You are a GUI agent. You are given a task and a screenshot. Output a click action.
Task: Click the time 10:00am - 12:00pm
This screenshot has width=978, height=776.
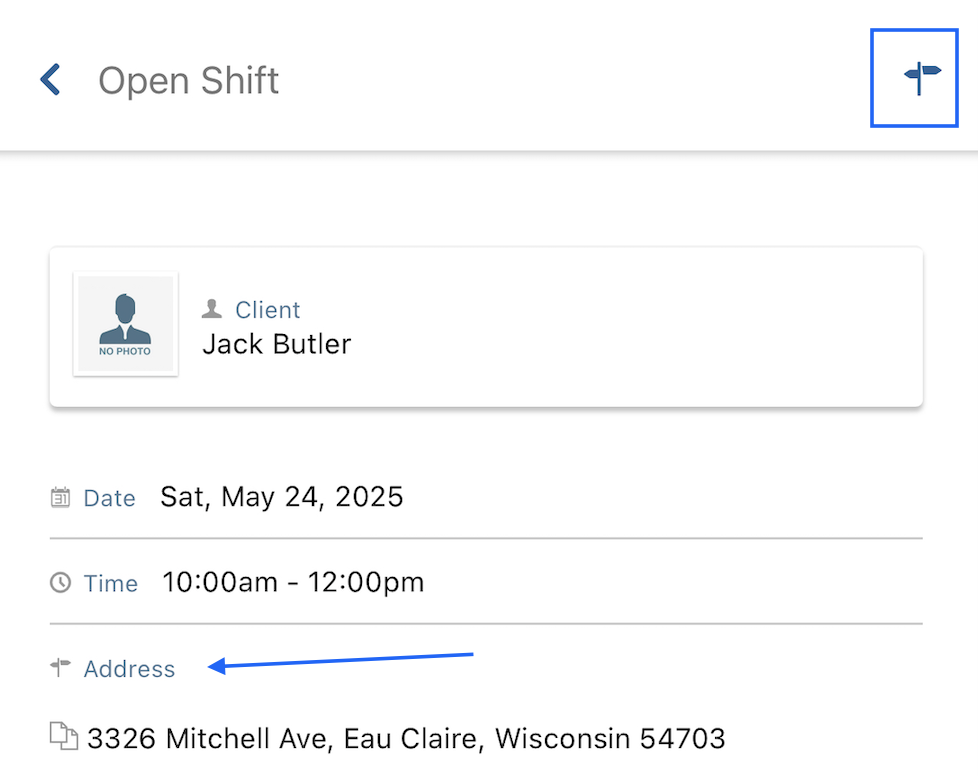293,582
